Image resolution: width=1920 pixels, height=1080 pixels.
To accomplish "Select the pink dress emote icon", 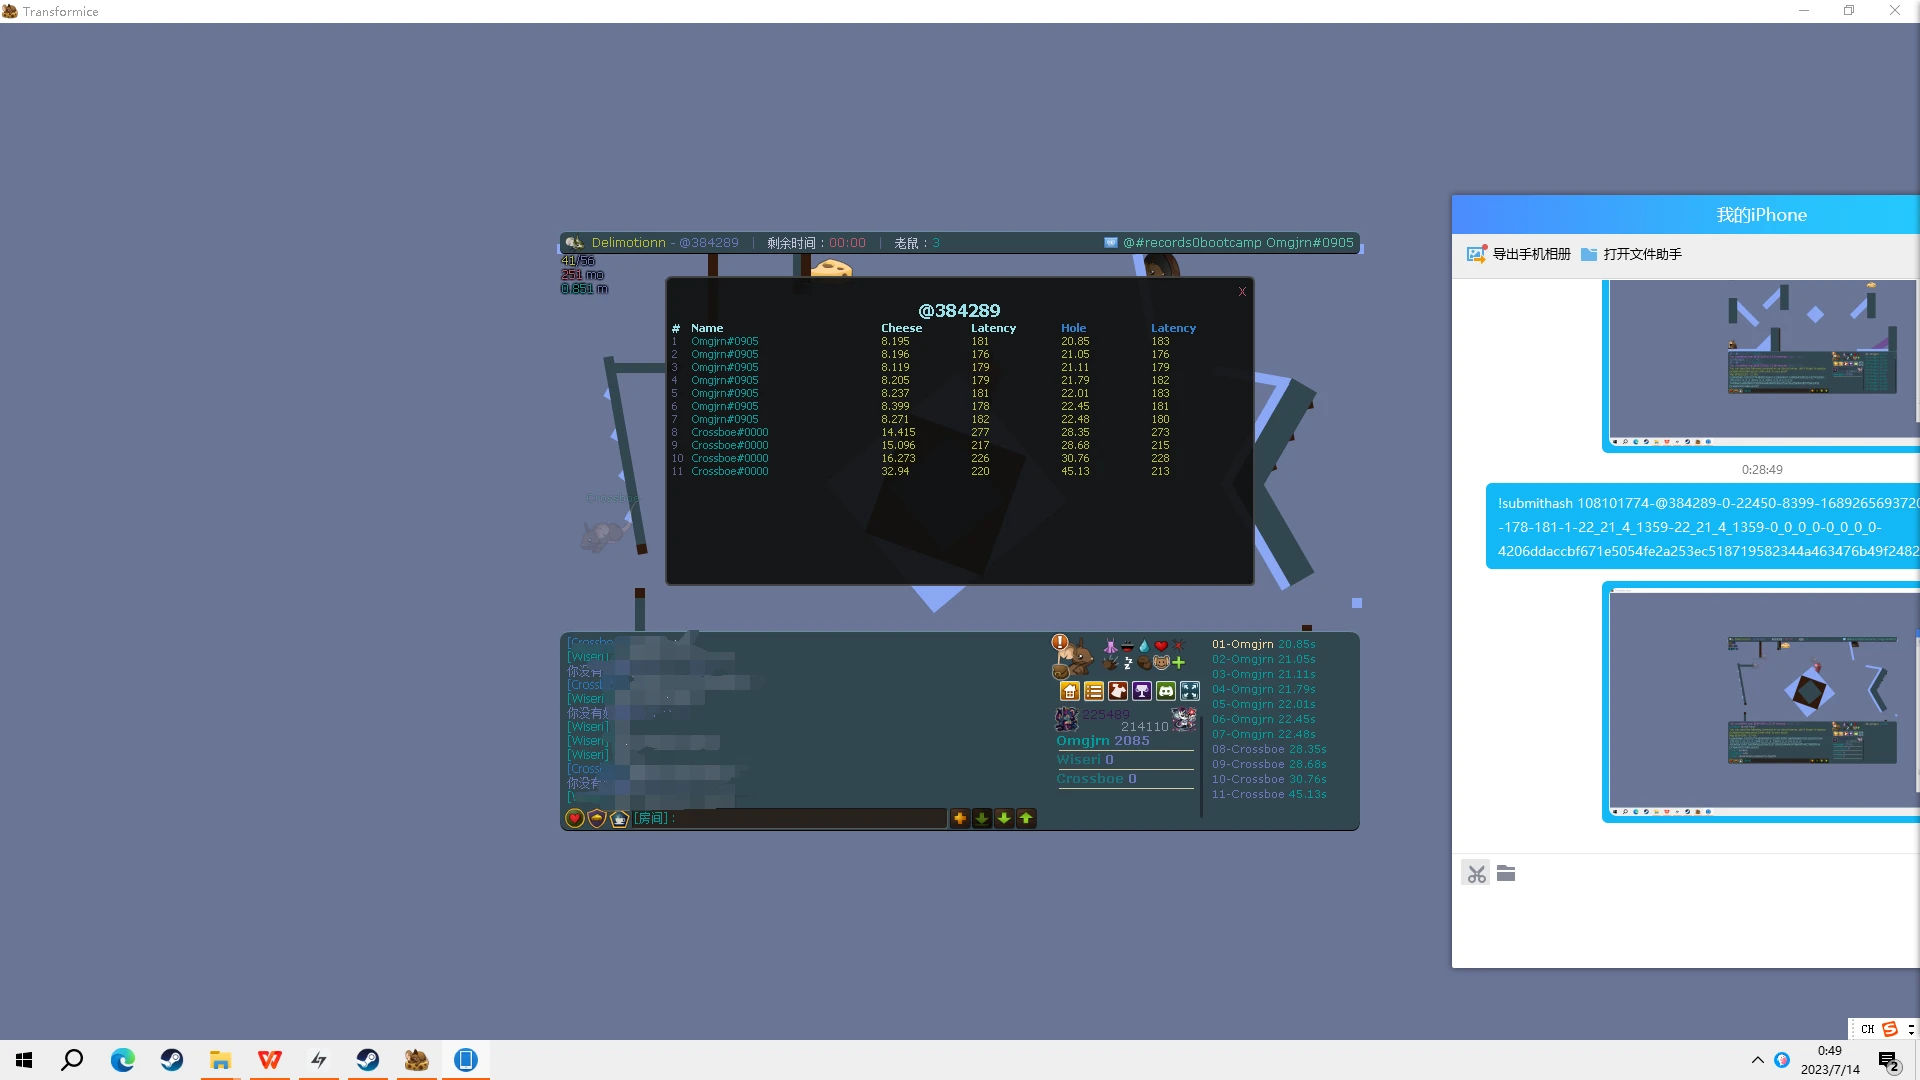I will click(1110, 646).
